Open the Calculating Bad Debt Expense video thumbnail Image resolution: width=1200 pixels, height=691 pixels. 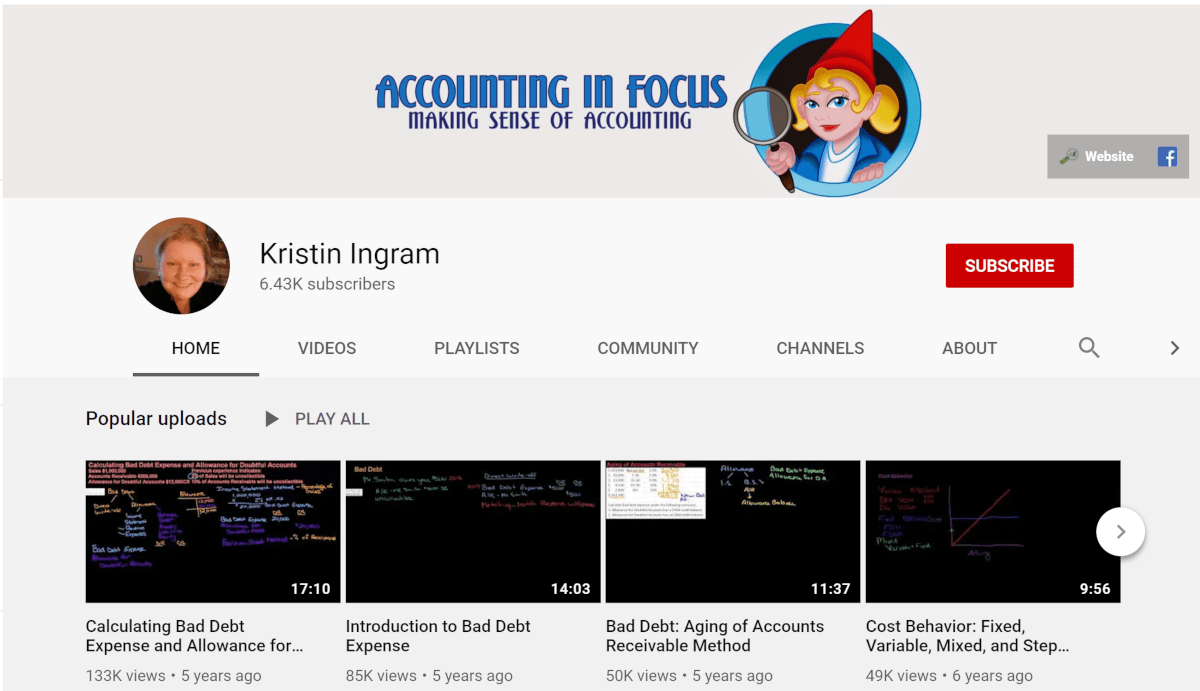click(x=213, y=531)
